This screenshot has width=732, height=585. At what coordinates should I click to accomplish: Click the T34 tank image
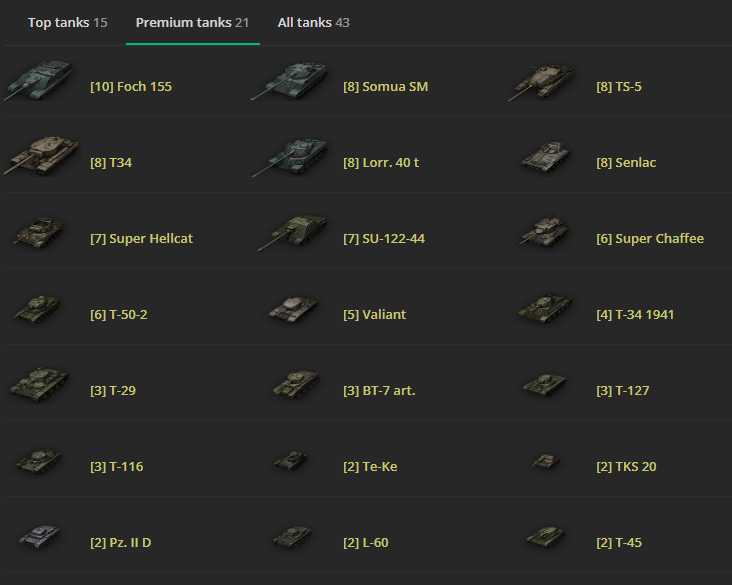[x=41, y=156]
